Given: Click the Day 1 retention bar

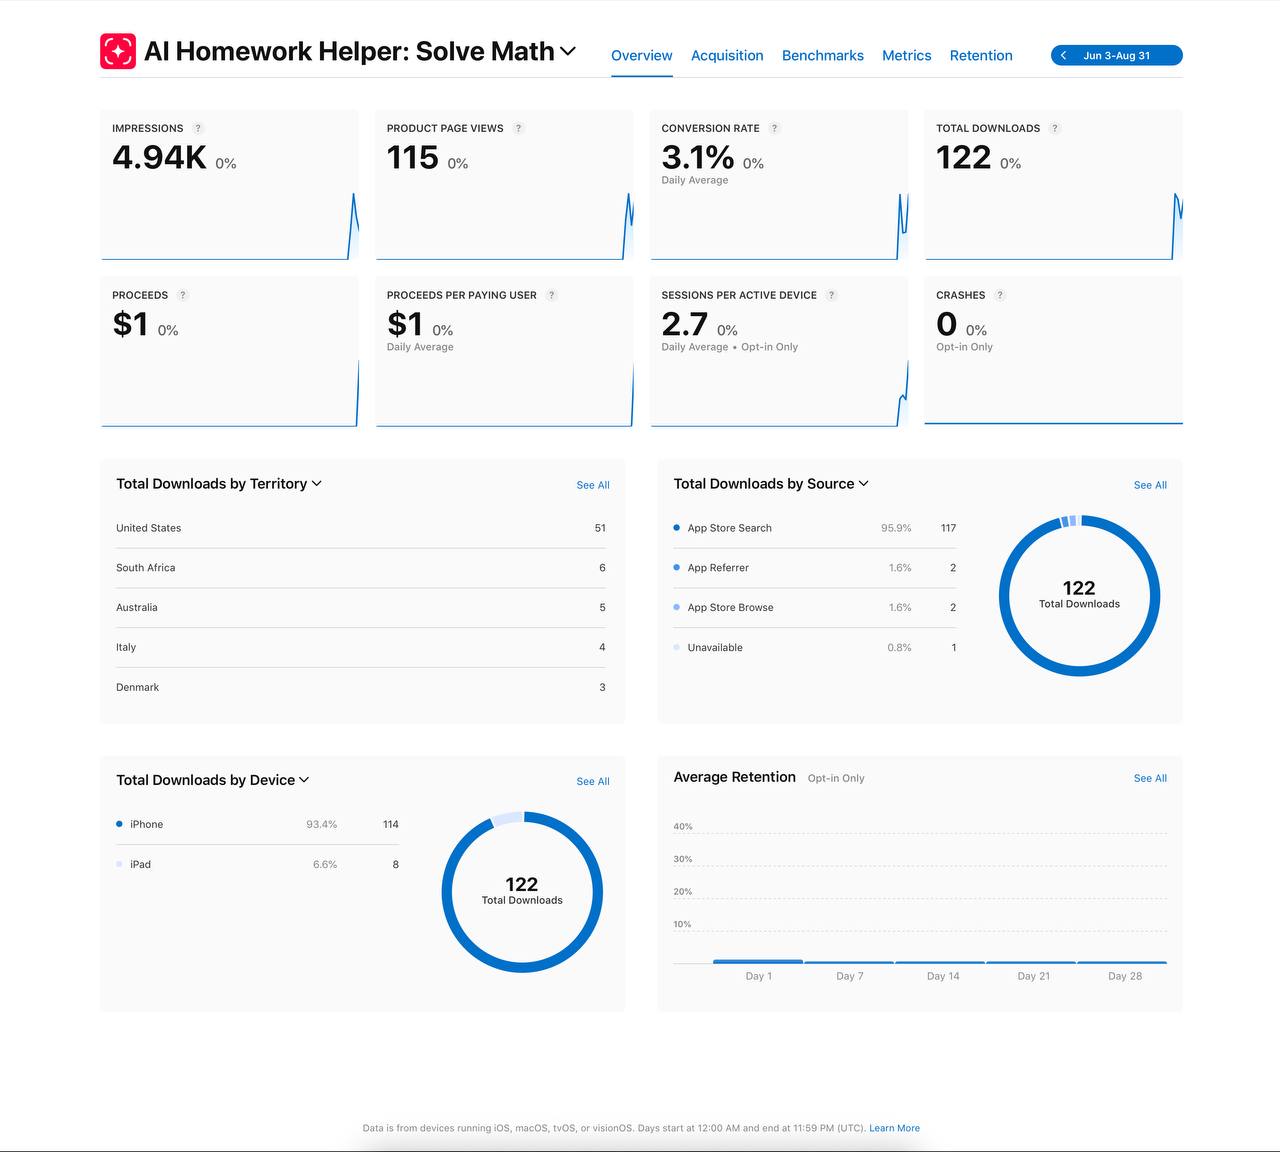Looking at the screenshot, I should pos(758,961).
